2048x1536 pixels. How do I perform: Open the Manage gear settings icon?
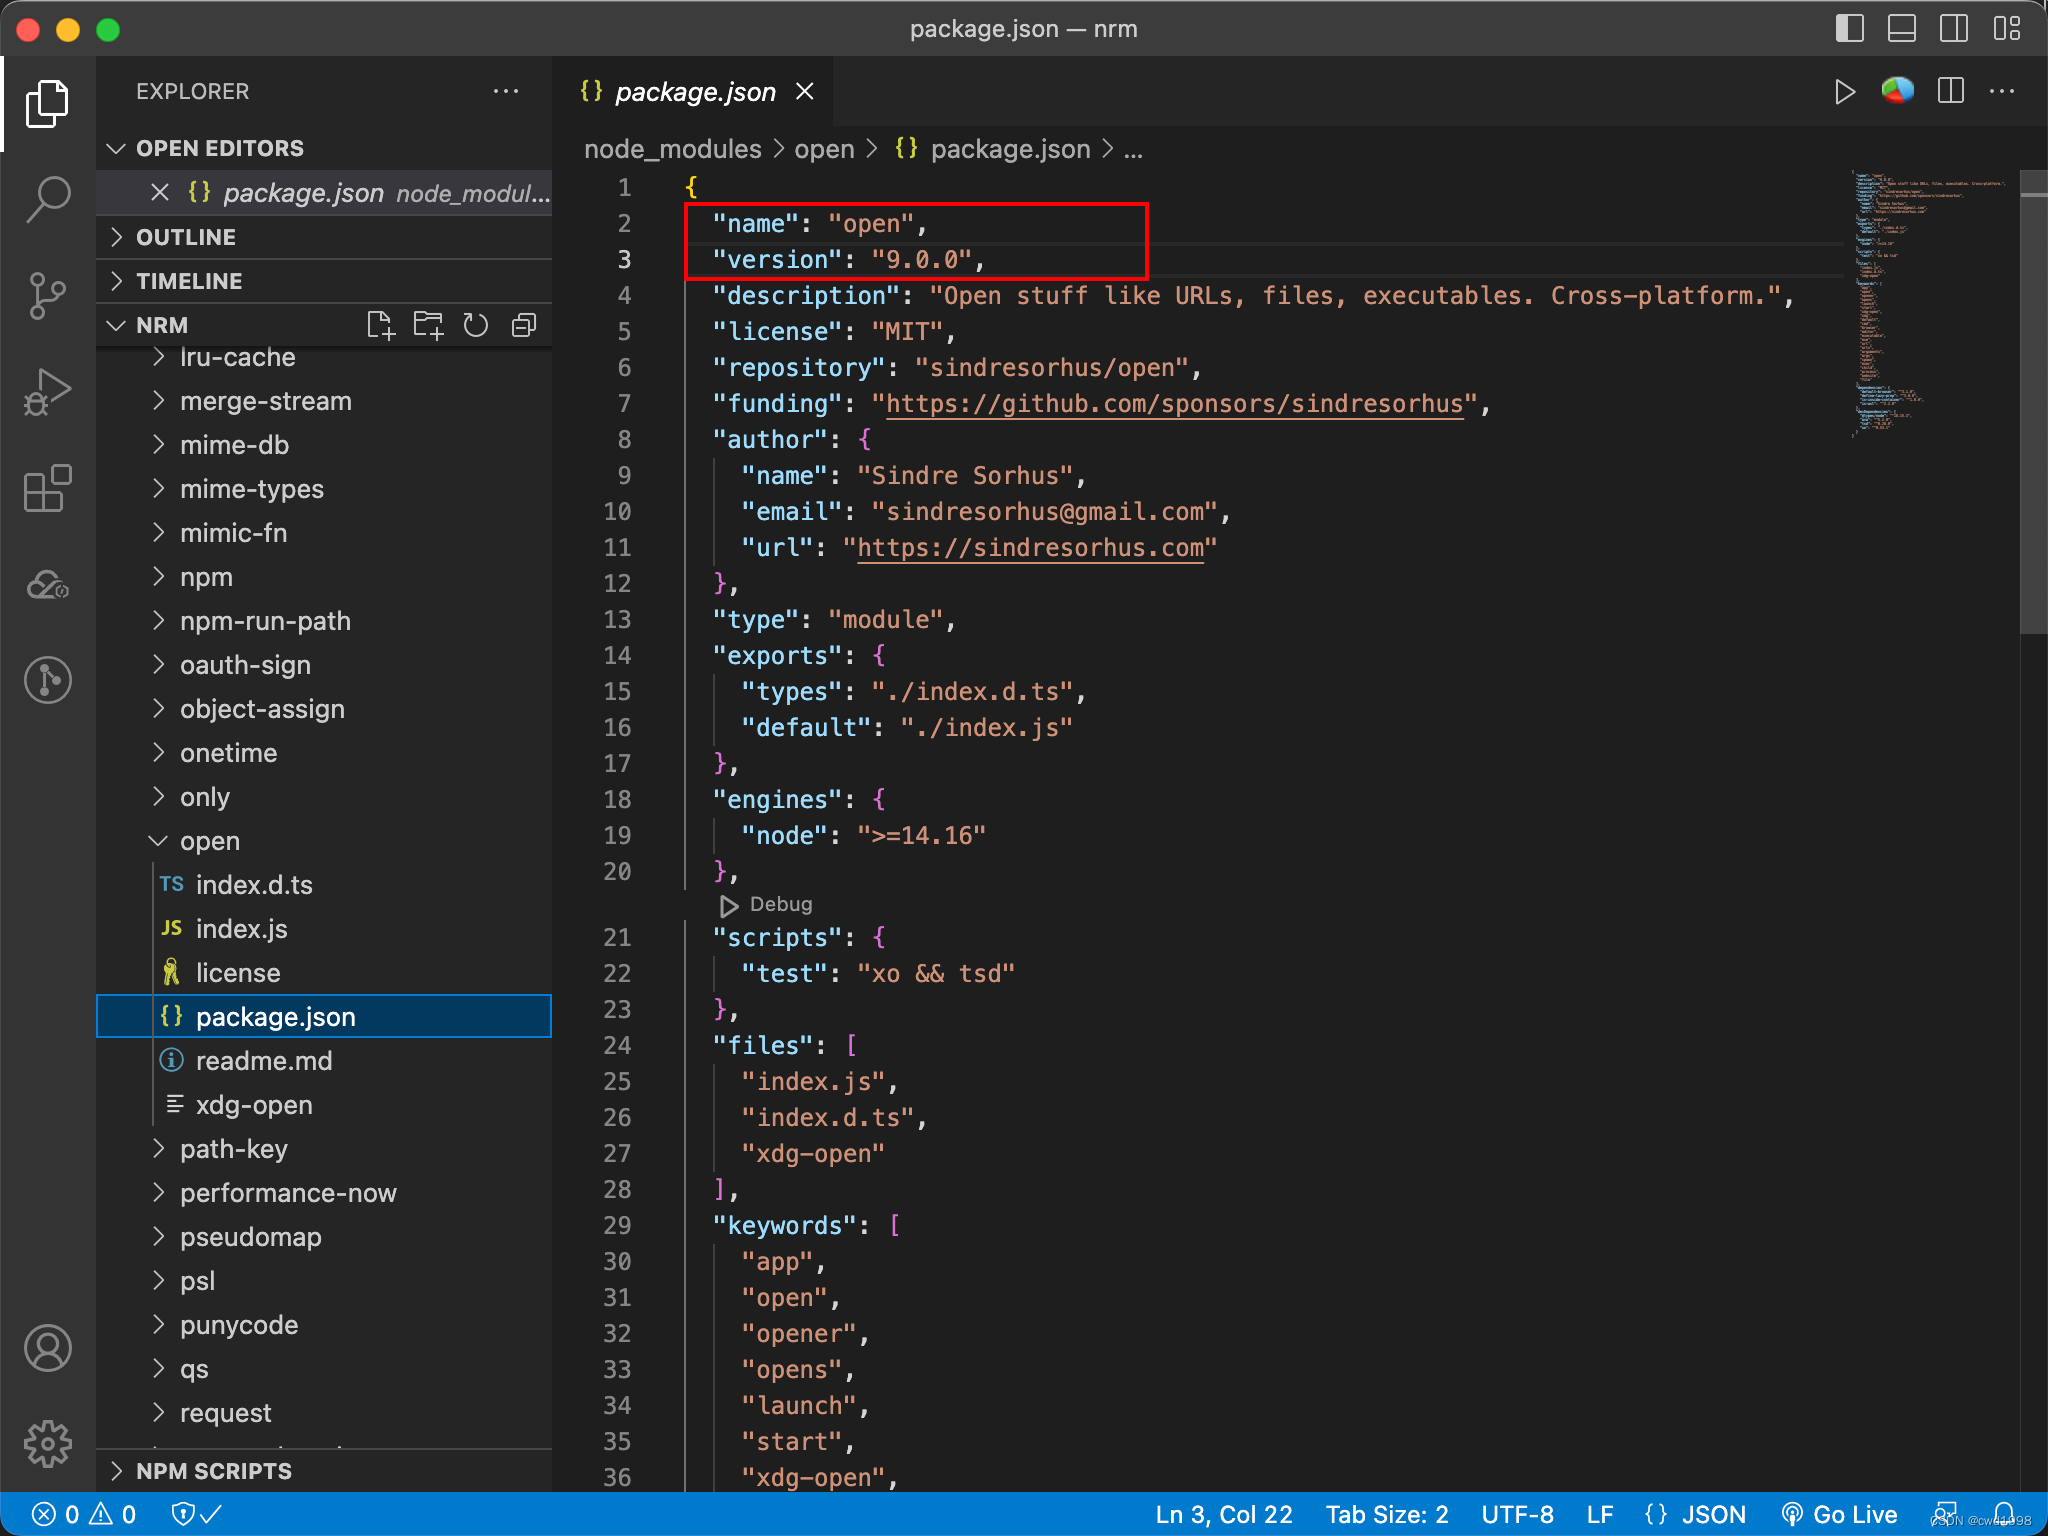[x=47, y=1444]
